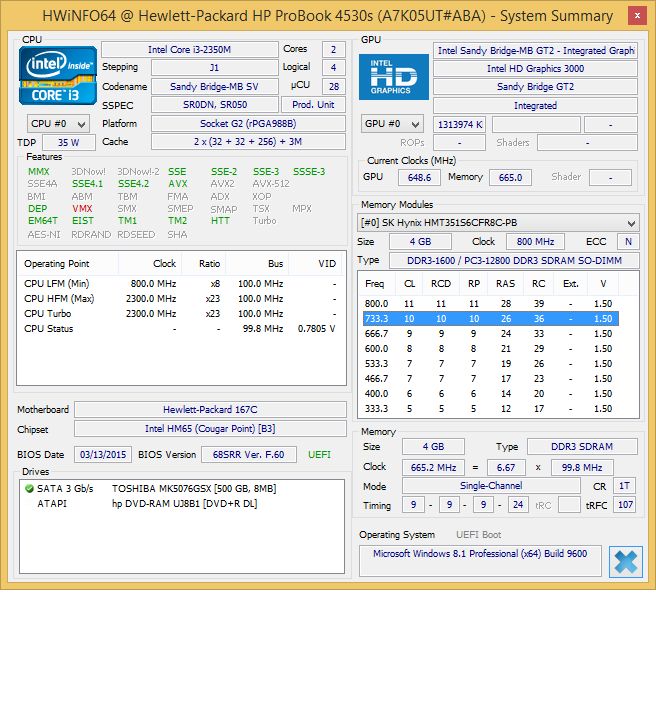This screenshot has width=656, height=720.
Task: Click the Sandy Bridge-MB SV codename field
Action: click(x=214, y=86)
